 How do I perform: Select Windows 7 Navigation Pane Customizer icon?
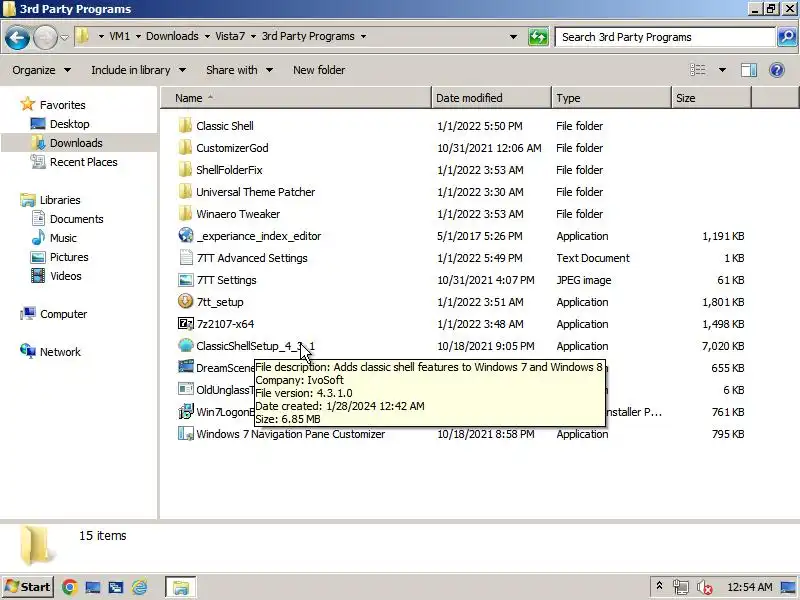(186, 434)
